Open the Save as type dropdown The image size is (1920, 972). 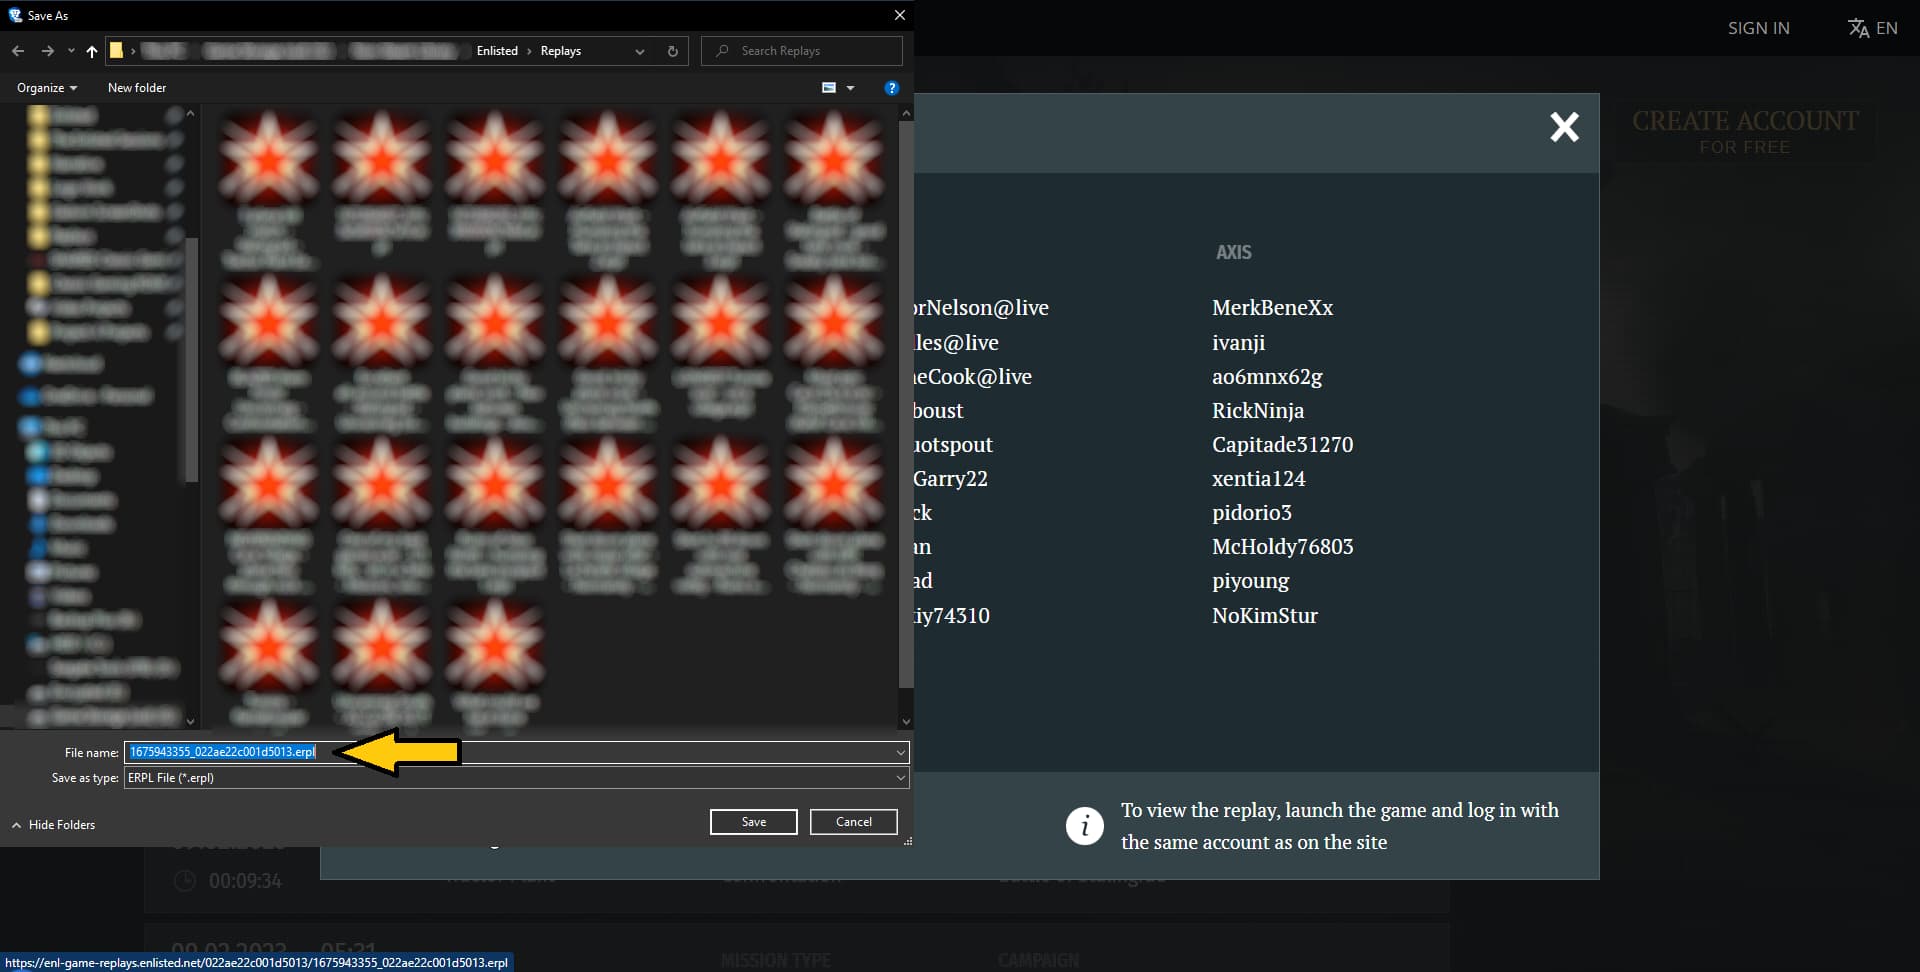tap(516, 778)
